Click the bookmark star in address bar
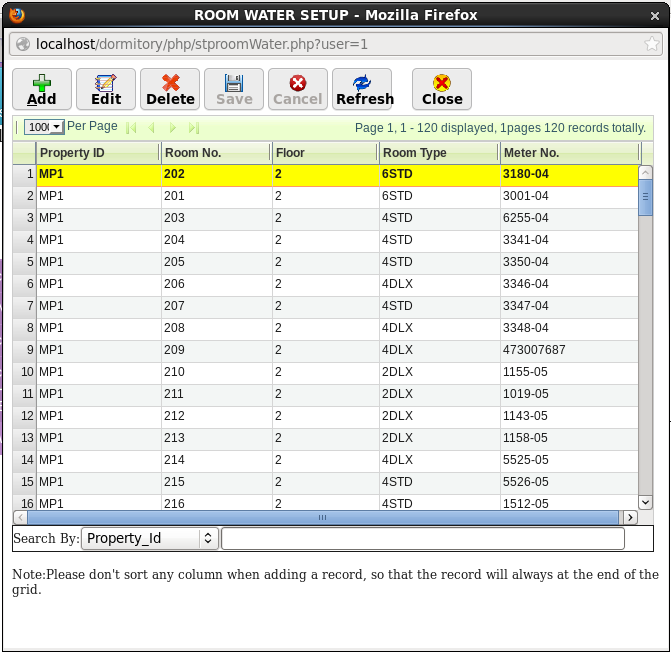 (651, 44)
